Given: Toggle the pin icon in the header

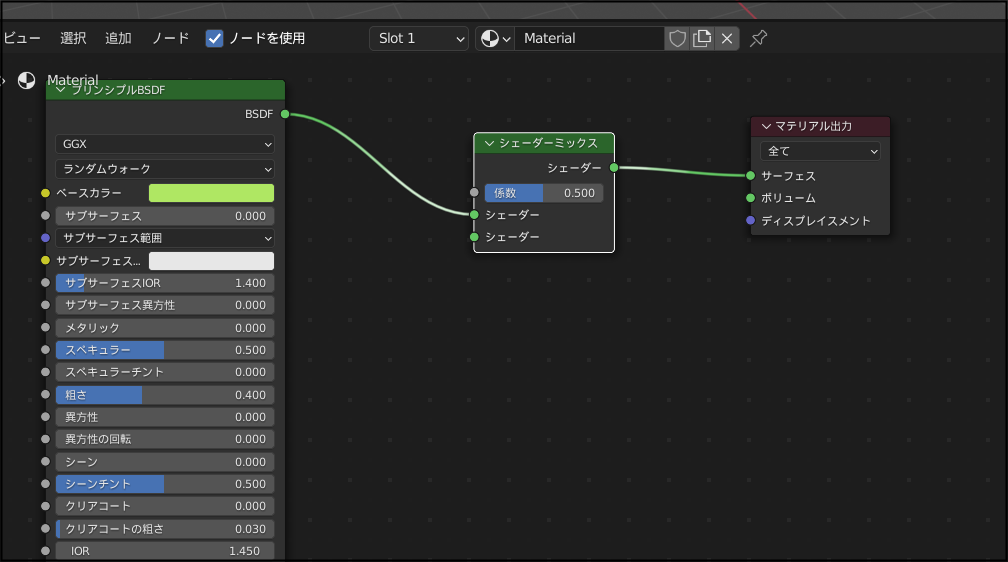Looking at the screenshot, I should click(759, 39).
